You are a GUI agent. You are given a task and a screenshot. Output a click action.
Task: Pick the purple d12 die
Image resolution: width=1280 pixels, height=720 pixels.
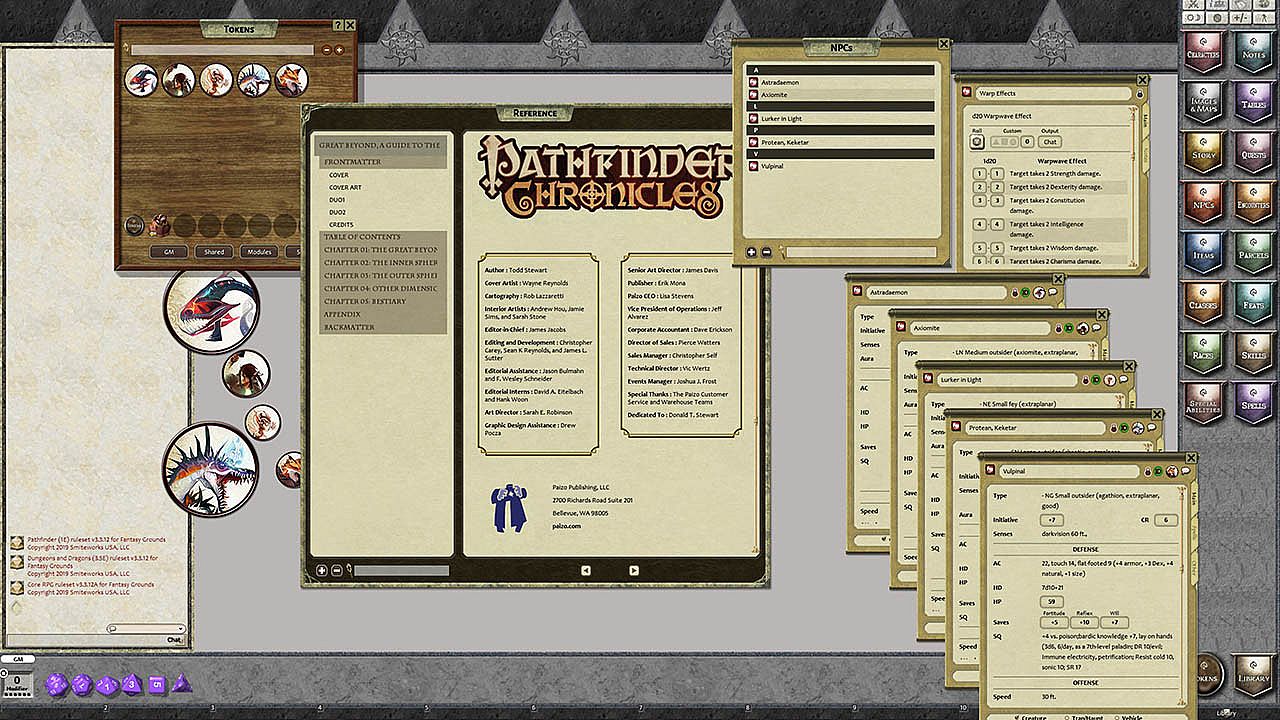tap(82, 685)
